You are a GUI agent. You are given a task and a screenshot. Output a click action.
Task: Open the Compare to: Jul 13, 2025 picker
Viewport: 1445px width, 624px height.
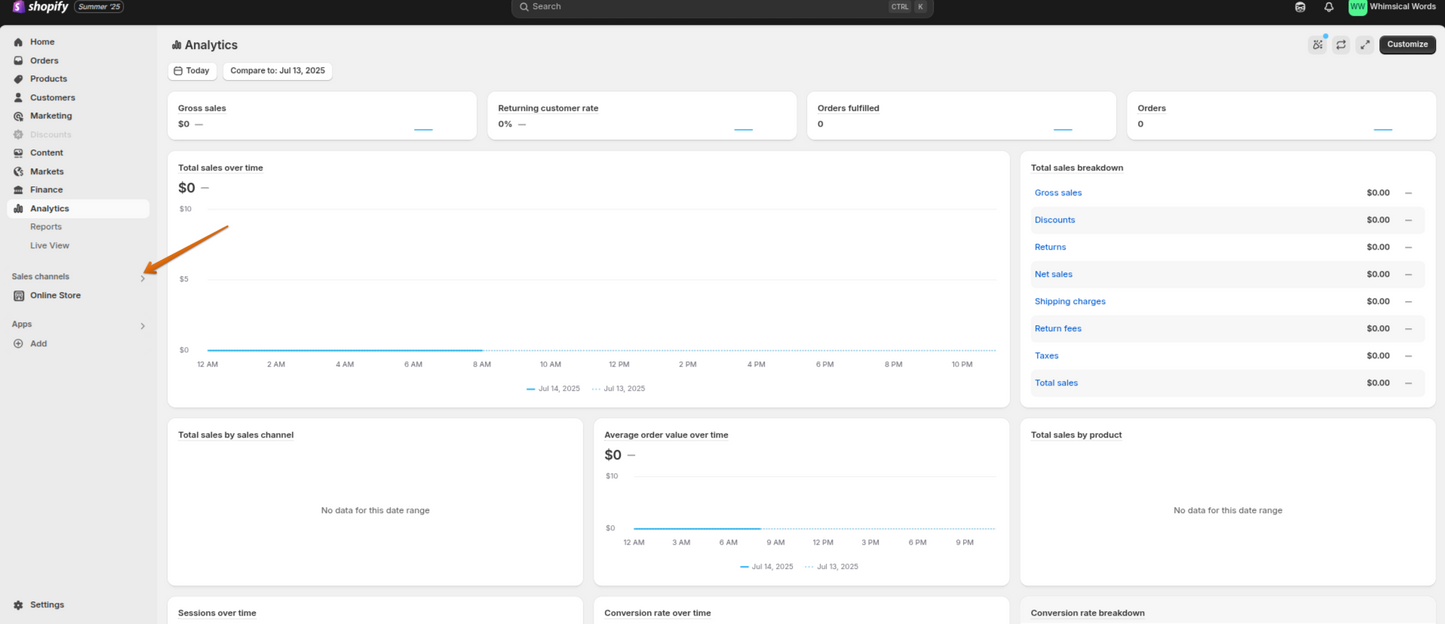277,71
